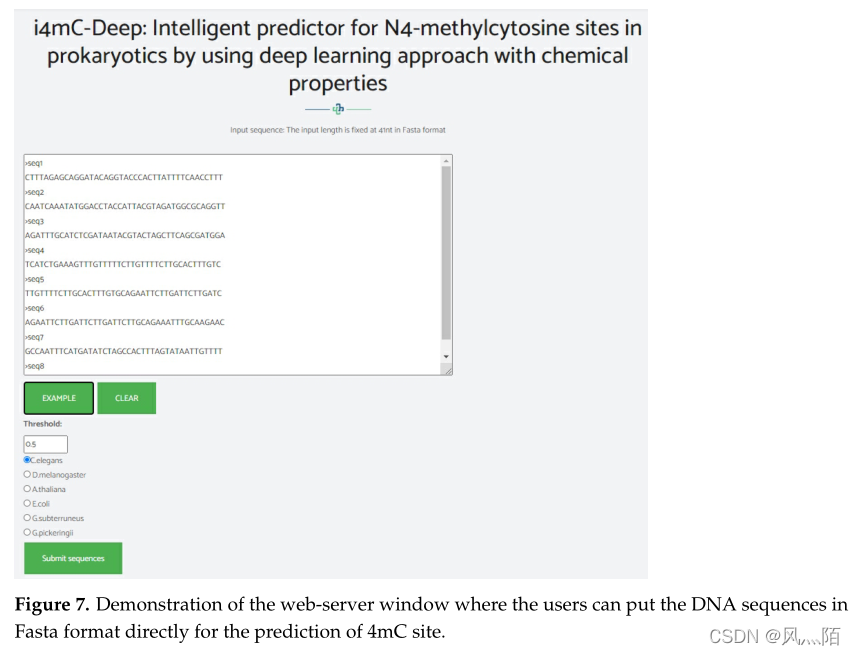The image size is (856, 655).
Task: Choose the G.pickeringii radio button
Action: click(x=27, y=532)
